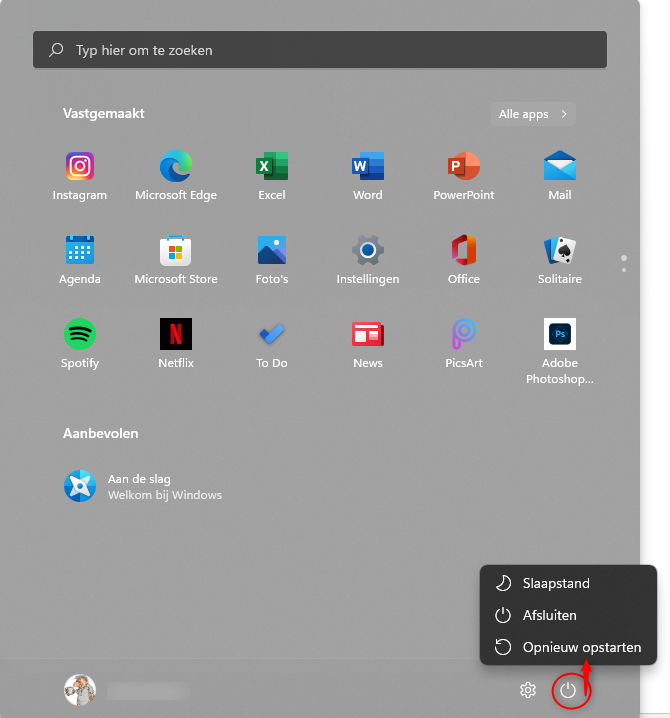Click the power button icon

(x=568, y=690)
